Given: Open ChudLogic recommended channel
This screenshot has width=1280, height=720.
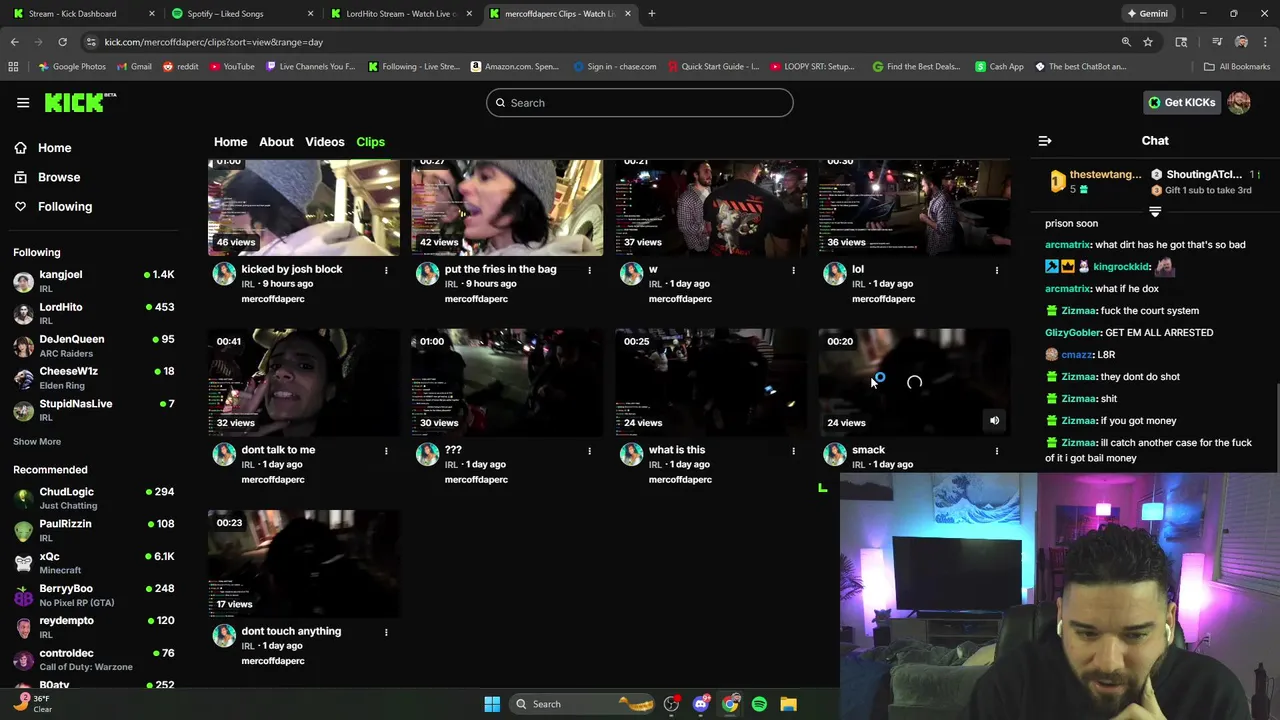Looking at the screenshot, I should [94, 498].
